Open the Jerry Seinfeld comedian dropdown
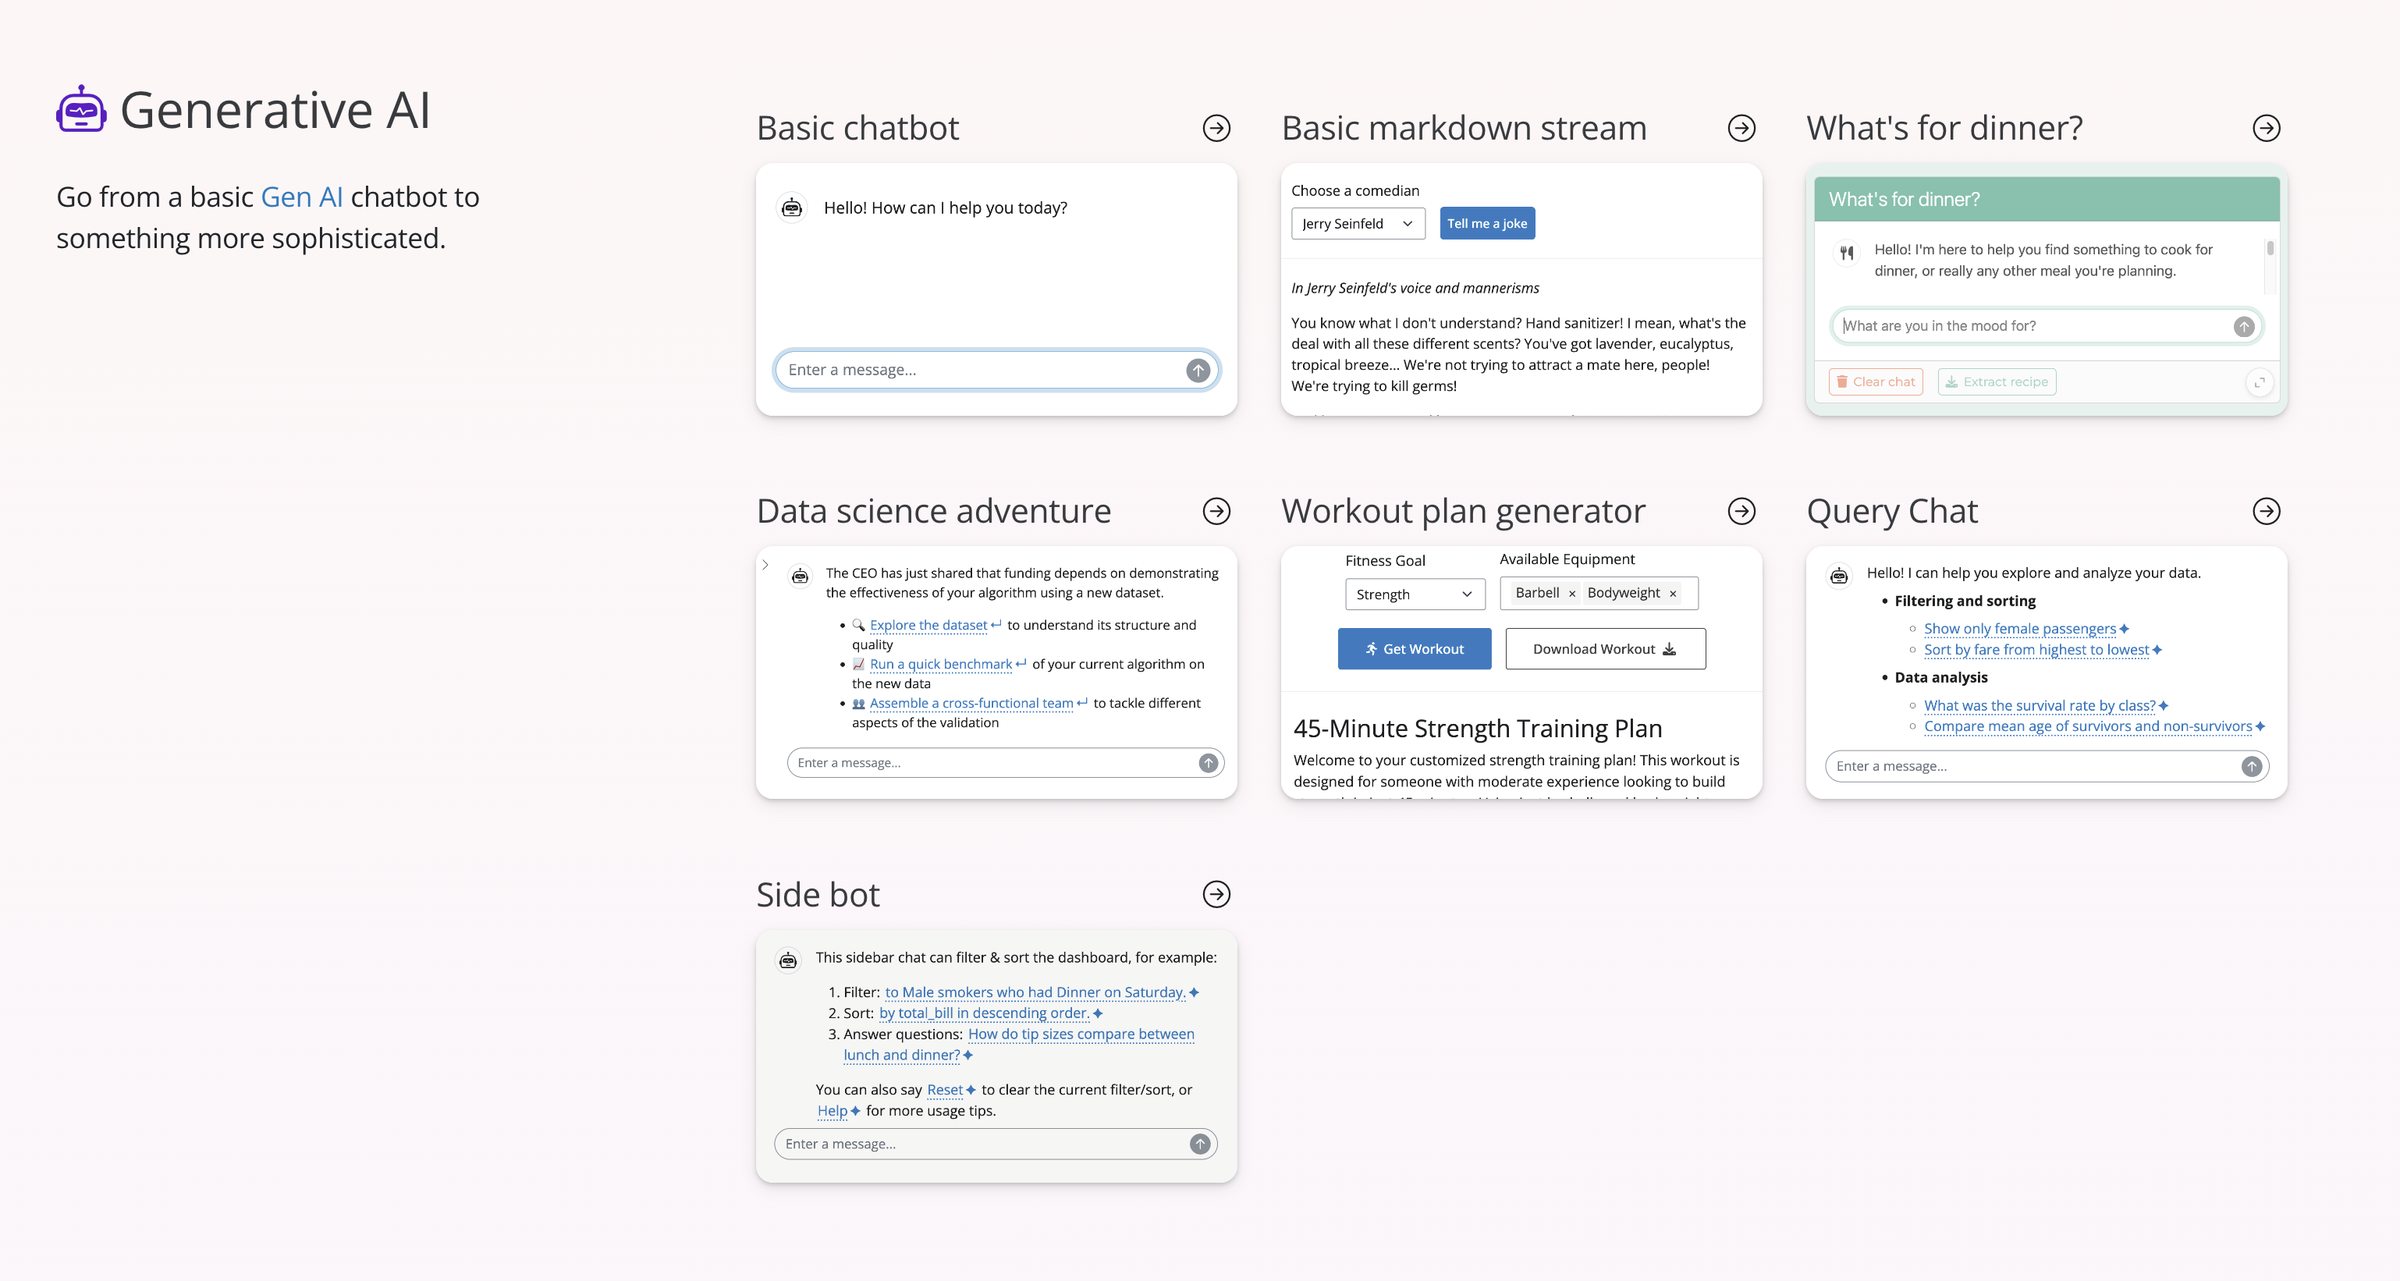The width and height of the screenshot is (2400, 1281). [1357, 223]
